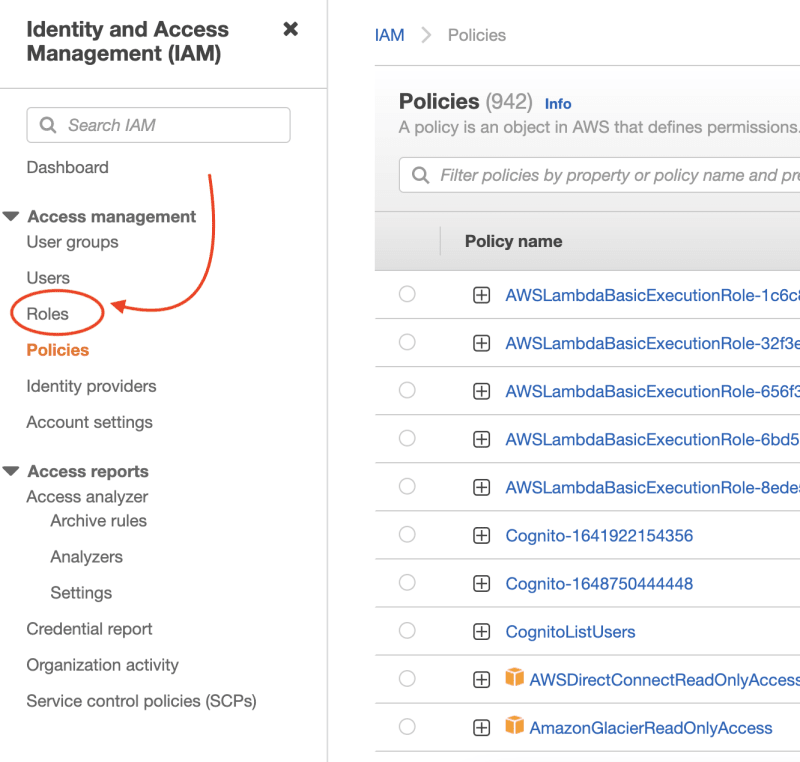Open the Dashboard page
This screenshot has width=800, height=762.
[67, 167]
